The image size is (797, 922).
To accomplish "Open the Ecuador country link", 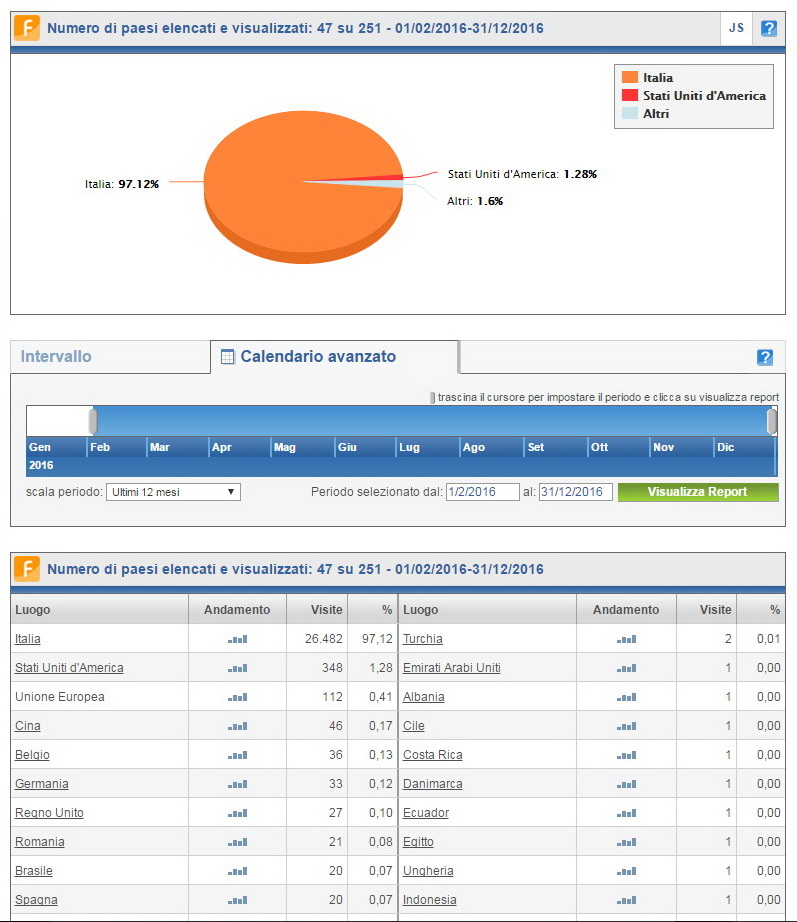I will click(x=426, y=813).
